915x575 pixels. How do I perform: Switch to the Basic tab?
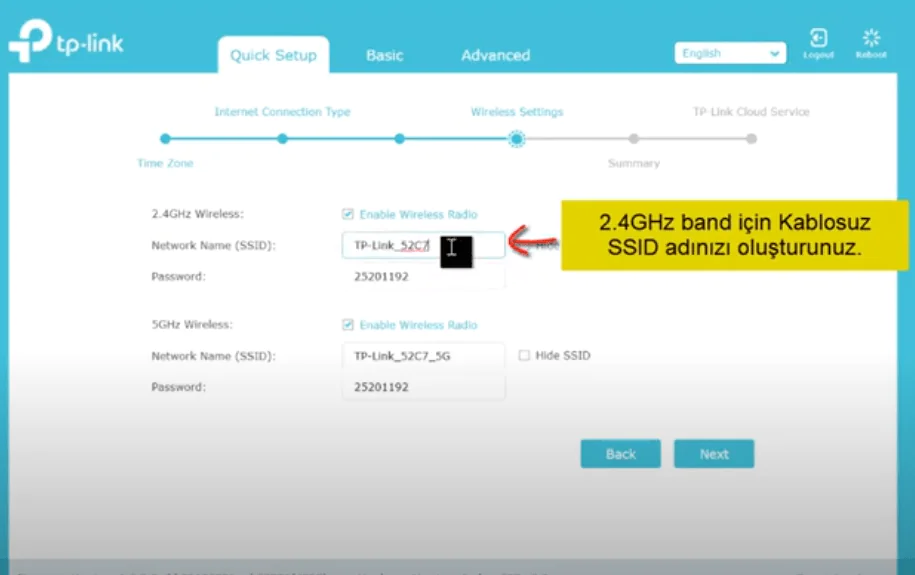(x=385, y=55)
